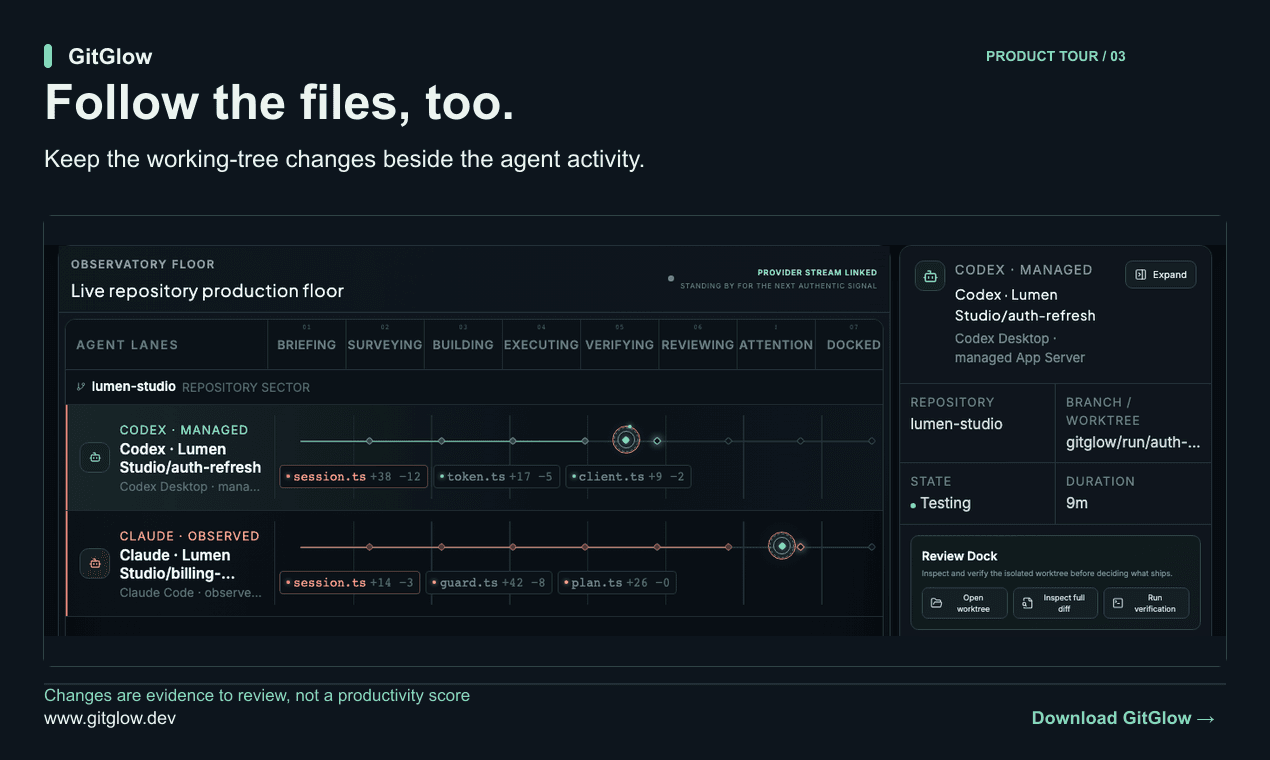Viewport: 1270px width, 760px height.
Task: Click first diamond node on Claude timeline
Action: pos(369,547)
